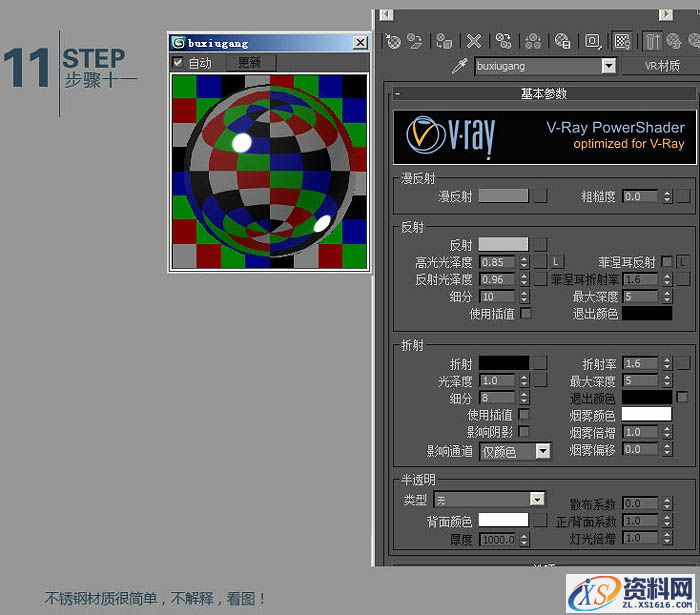The image size is (700, 615).
Task: Click map button next to 光泽度 spinner
Action: [540, 380]
